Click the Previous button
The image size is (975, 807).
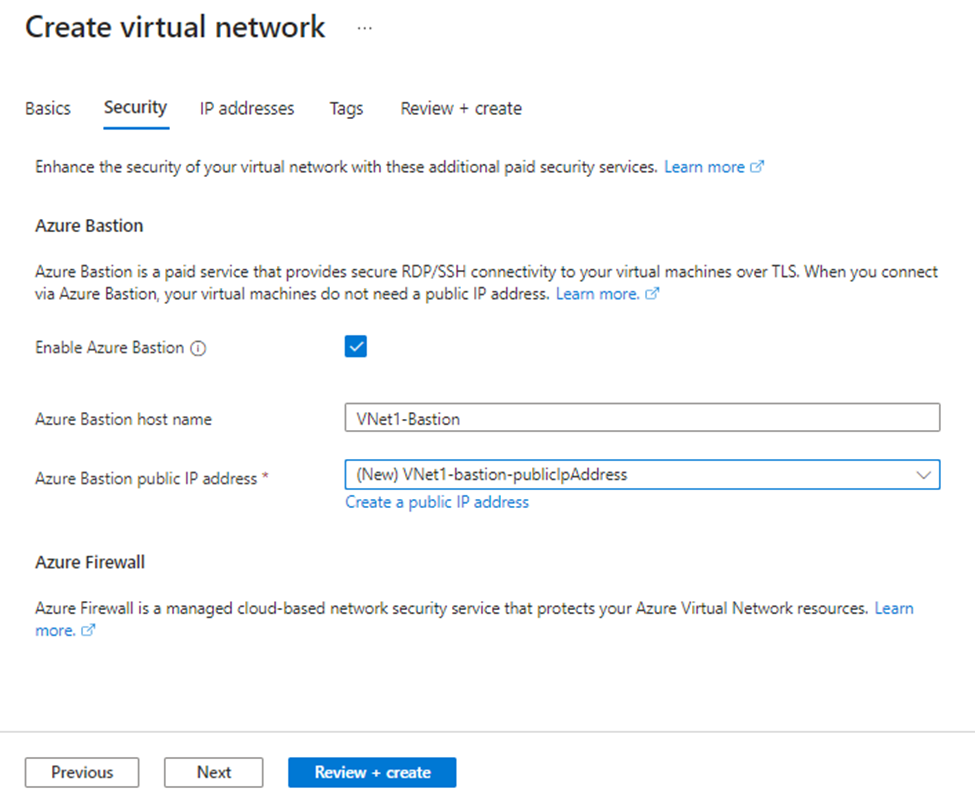pyautogui.click(x=81, y=772)
